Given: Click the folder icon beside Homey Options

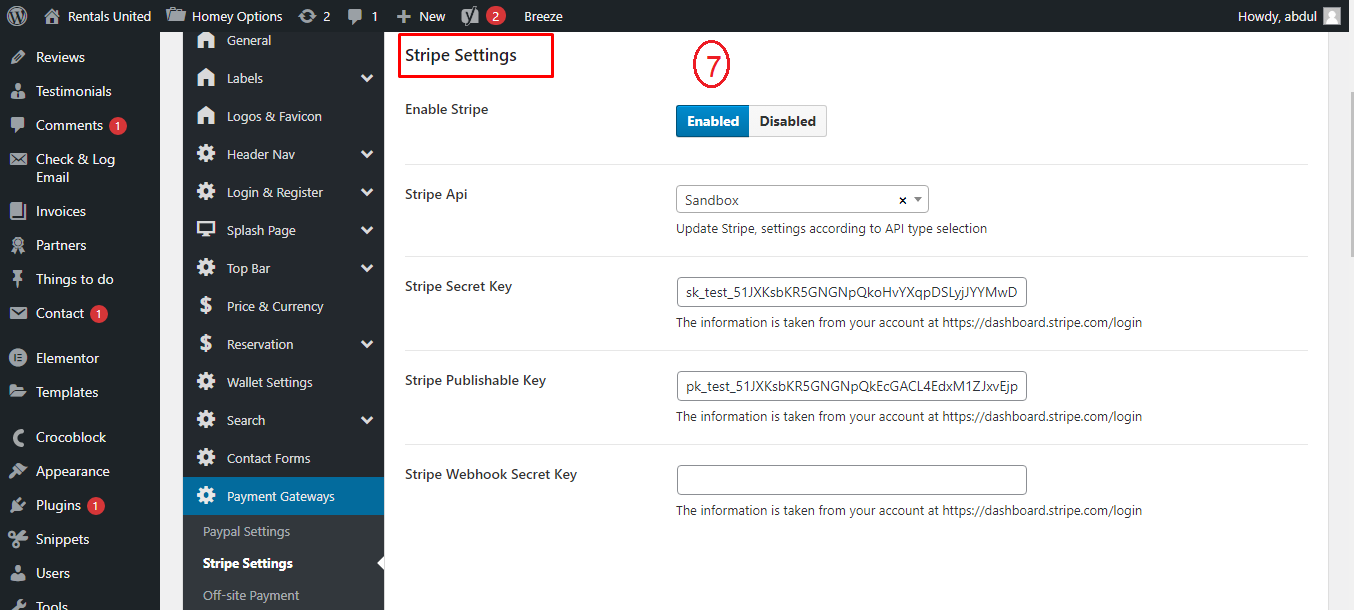Looking at the screenshot, I should tap(176, 16).
